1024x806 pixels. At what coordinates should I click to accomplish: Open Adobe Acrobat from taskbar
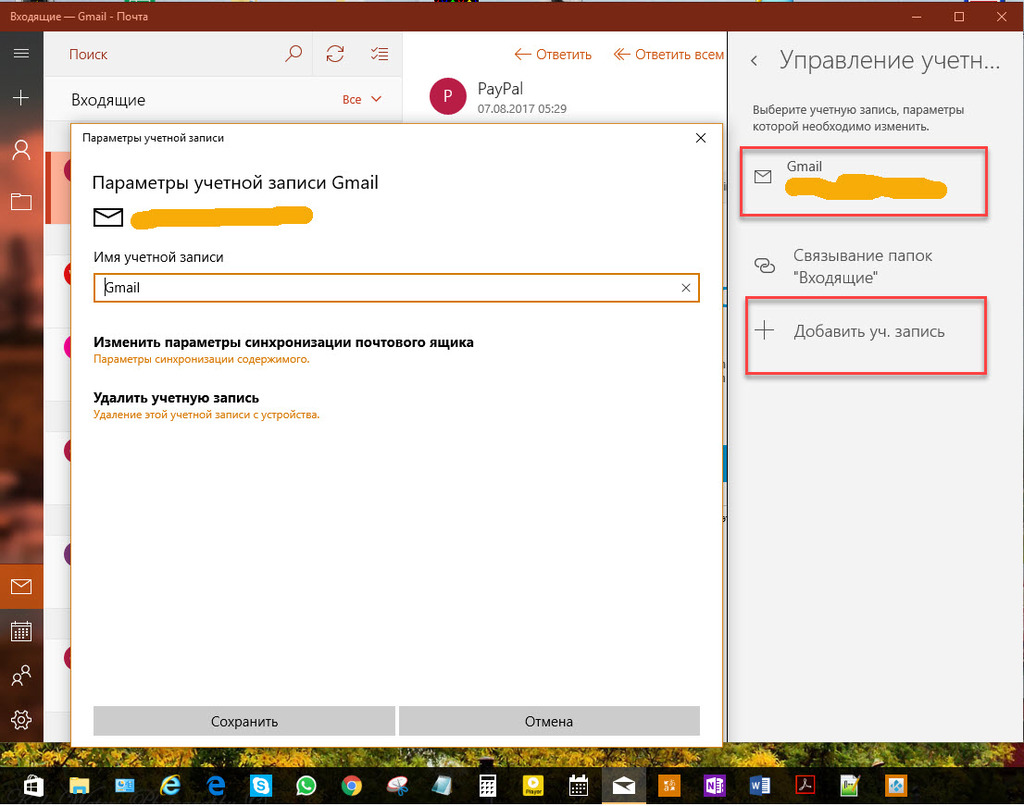tap(805, 786)
